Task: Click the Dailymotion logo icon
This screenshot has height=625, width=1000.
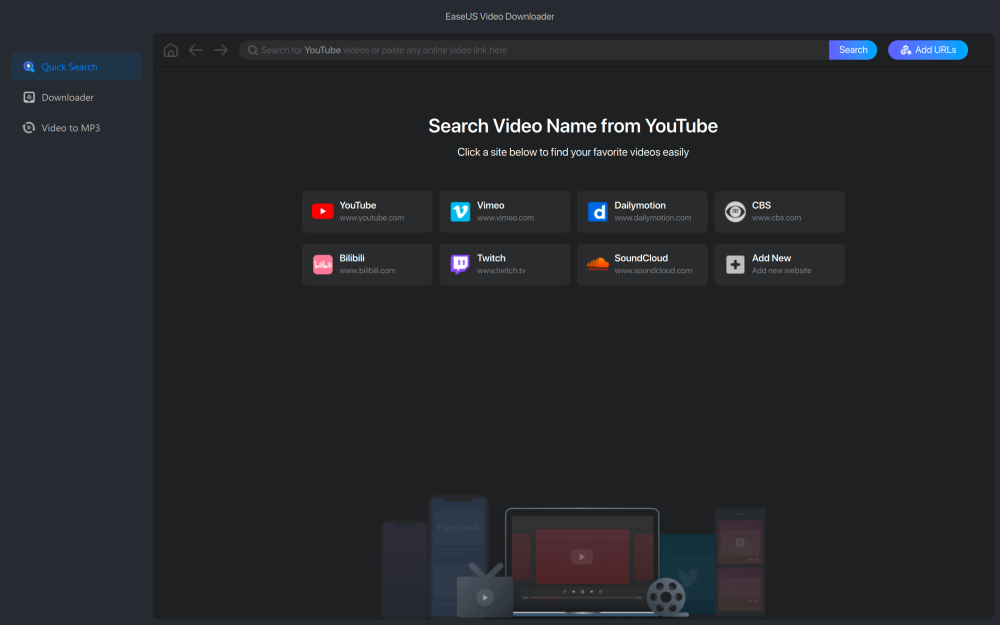Action: (598, 211)
